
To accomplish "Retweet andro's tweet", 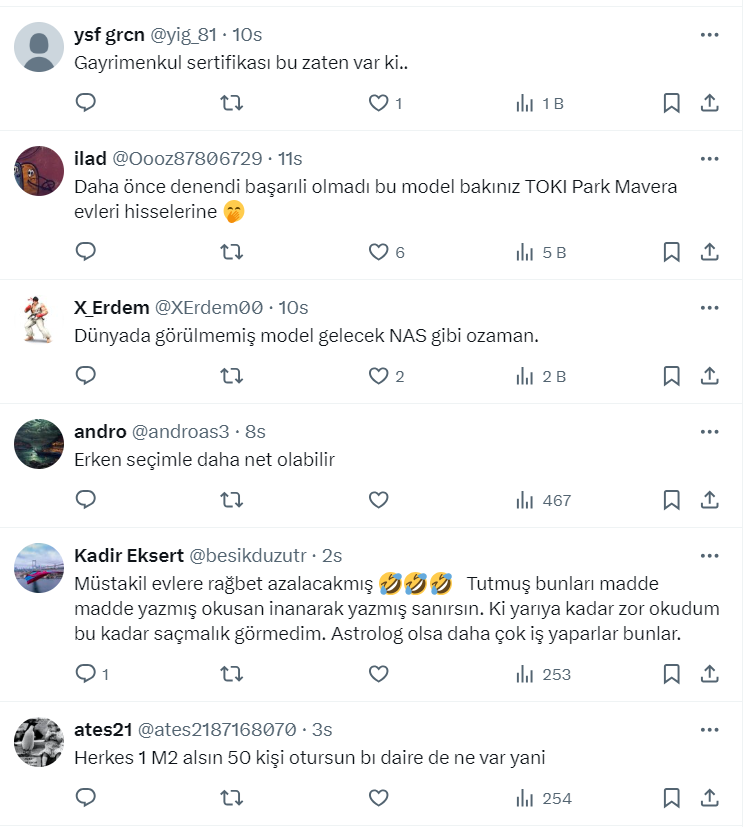I will pyautogui.click(x=231, y=500).
